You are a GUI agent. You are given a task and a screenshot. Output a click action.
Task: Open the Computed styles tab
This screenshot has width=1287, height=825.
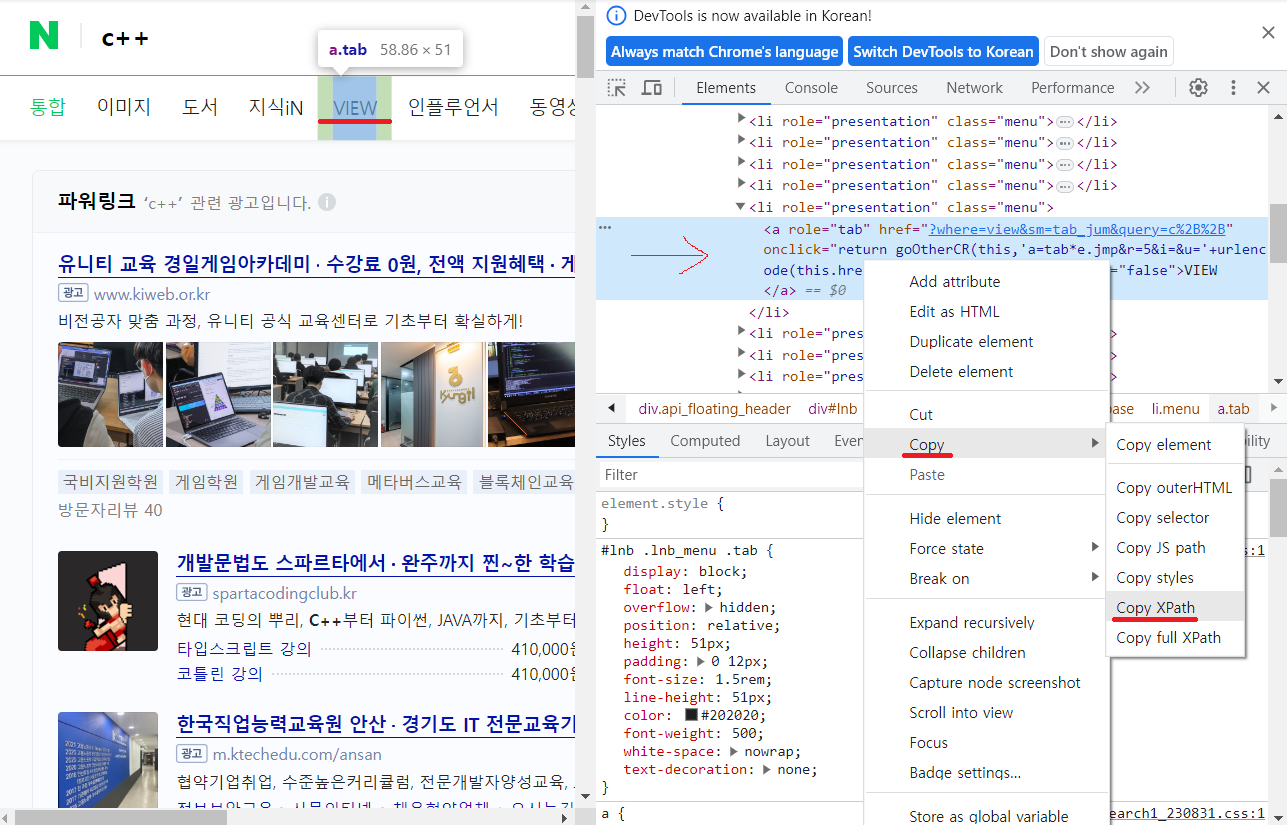click(x=705, y=441)
